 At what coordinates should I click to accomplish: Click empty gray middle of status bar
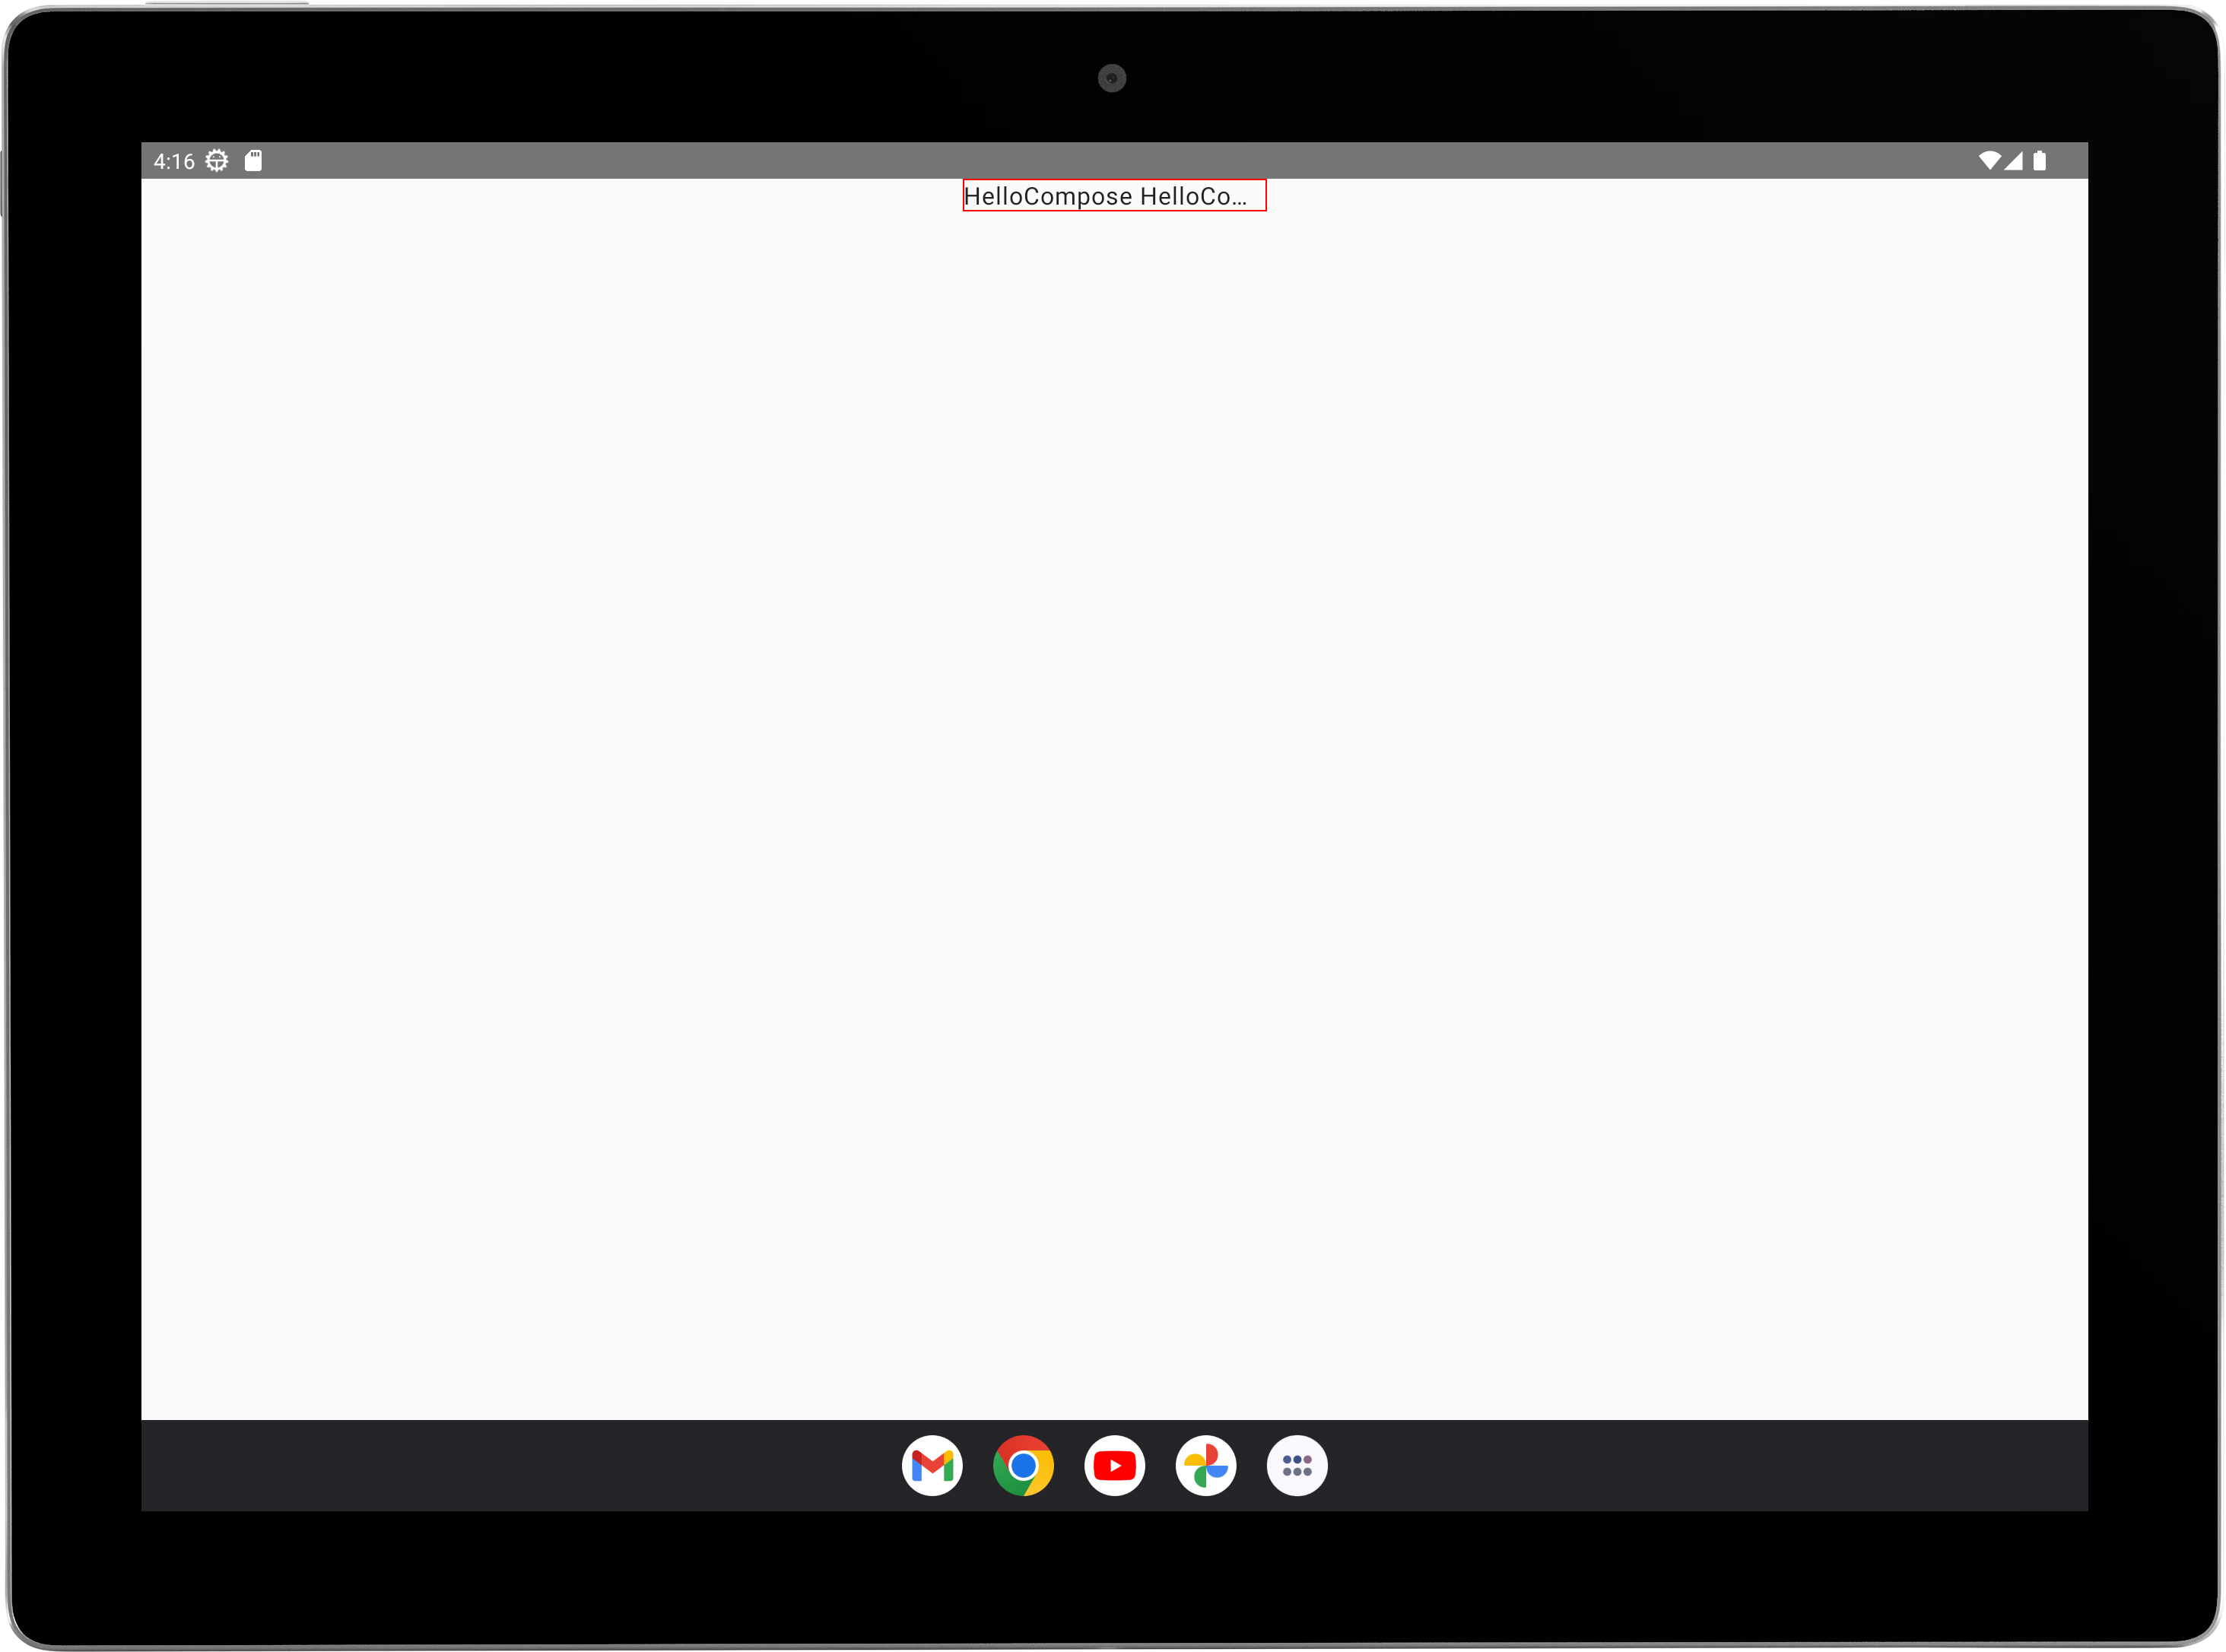pos(1114,161)
